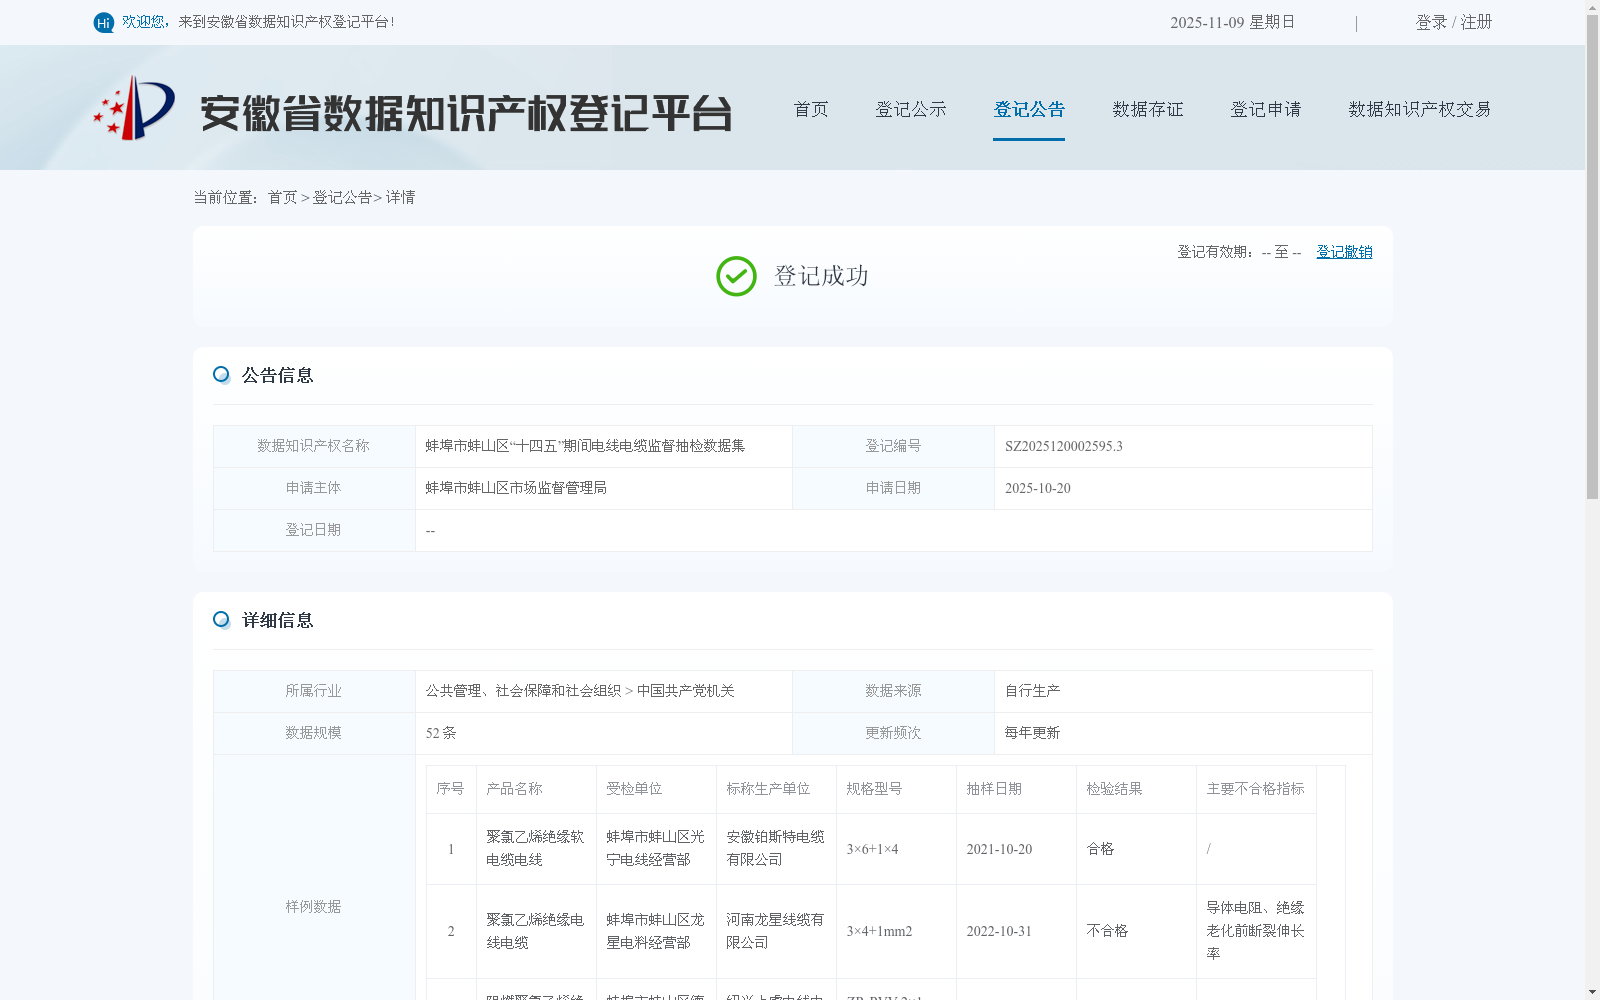Click the data source value 自行生产
The height and width of the screenshot is (1000, 1600).
coord(1033,691)
